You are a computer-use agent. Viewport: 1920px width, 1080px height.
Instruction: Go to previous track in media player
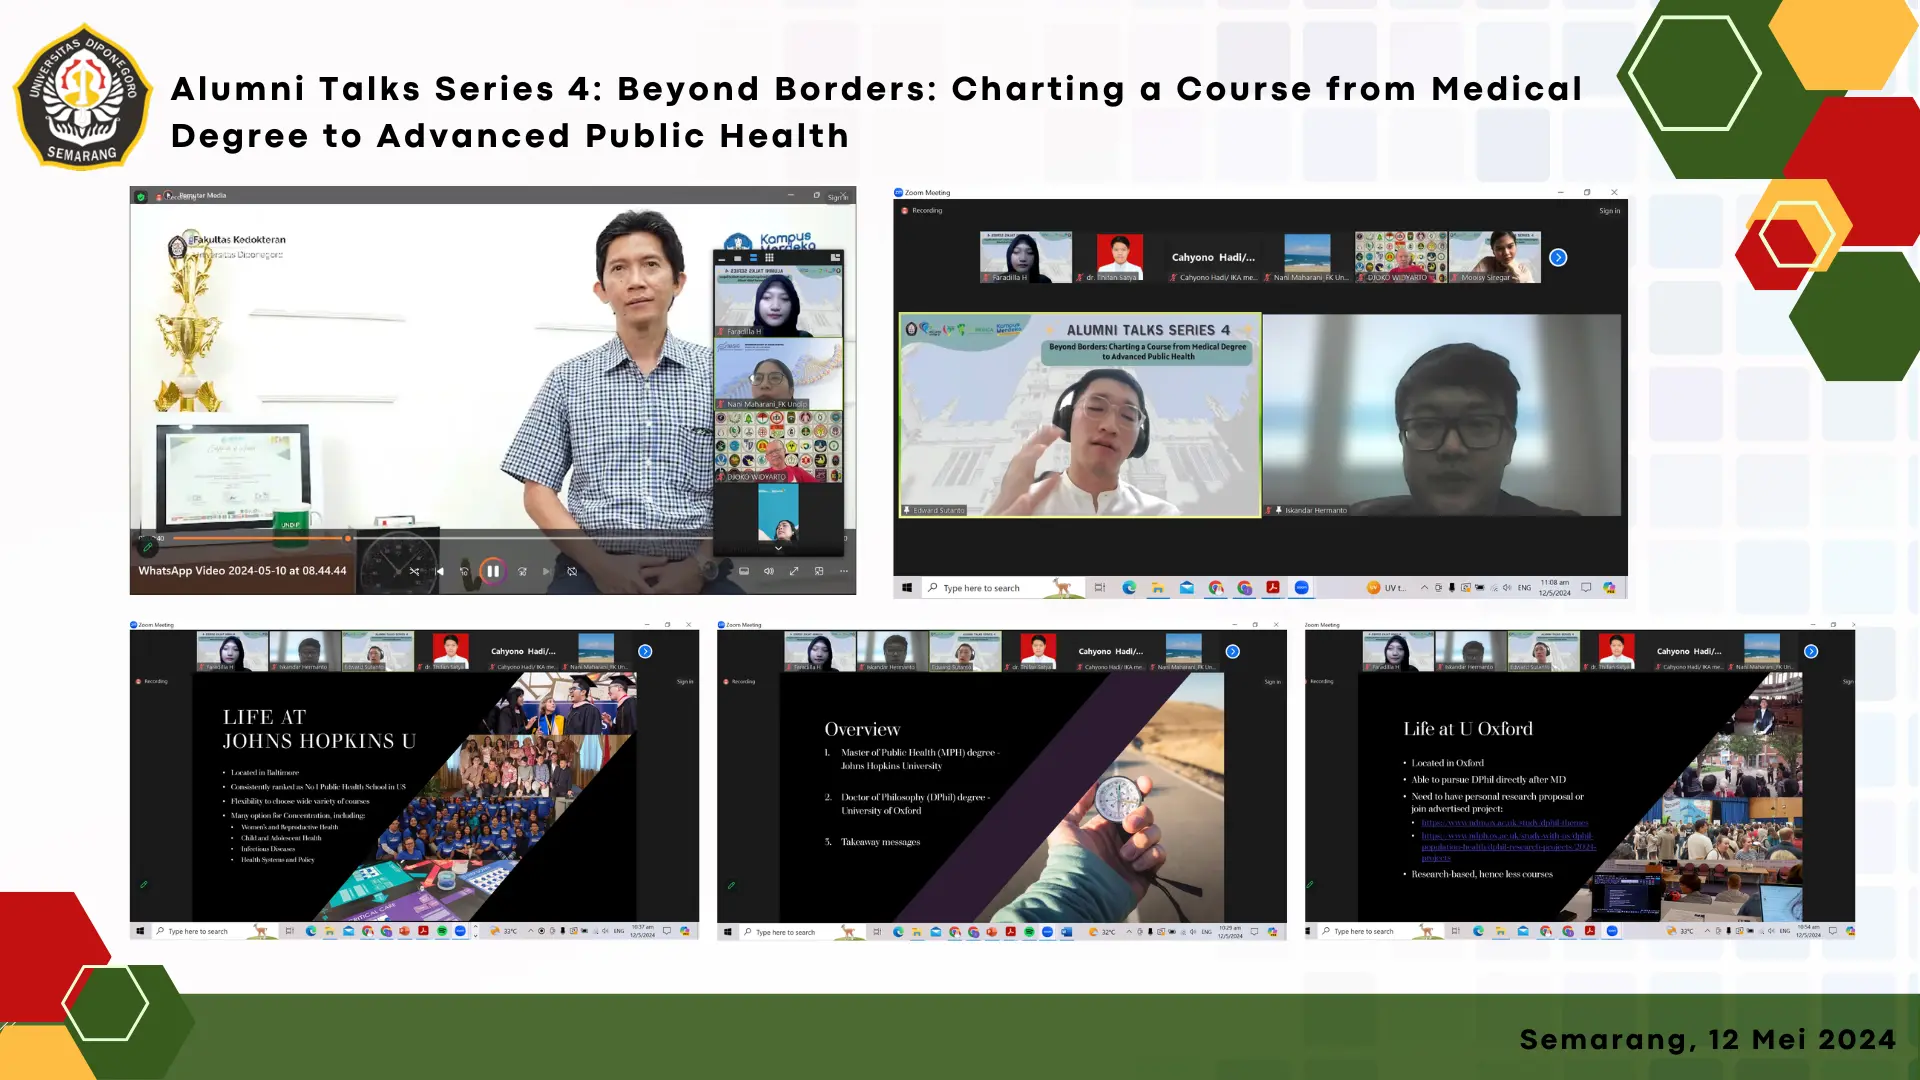pos(439,571)
